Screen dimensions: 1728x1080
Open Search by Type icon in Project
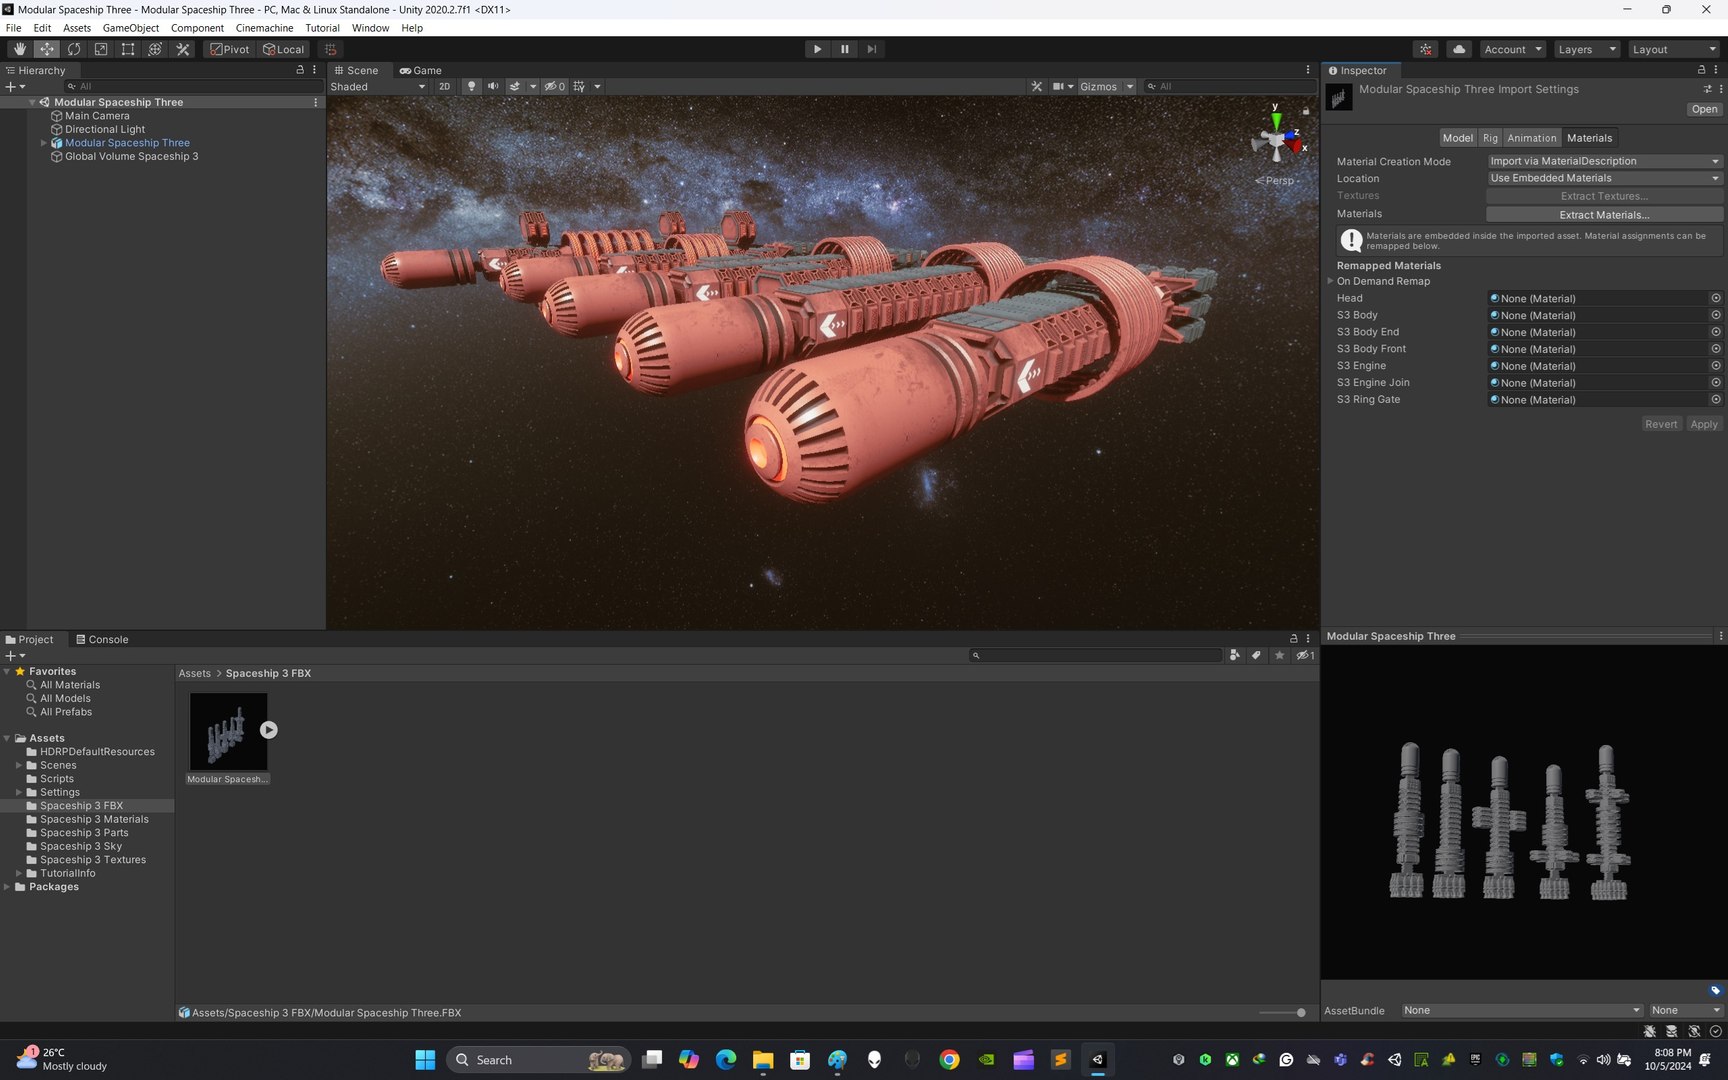(1235, 655)
